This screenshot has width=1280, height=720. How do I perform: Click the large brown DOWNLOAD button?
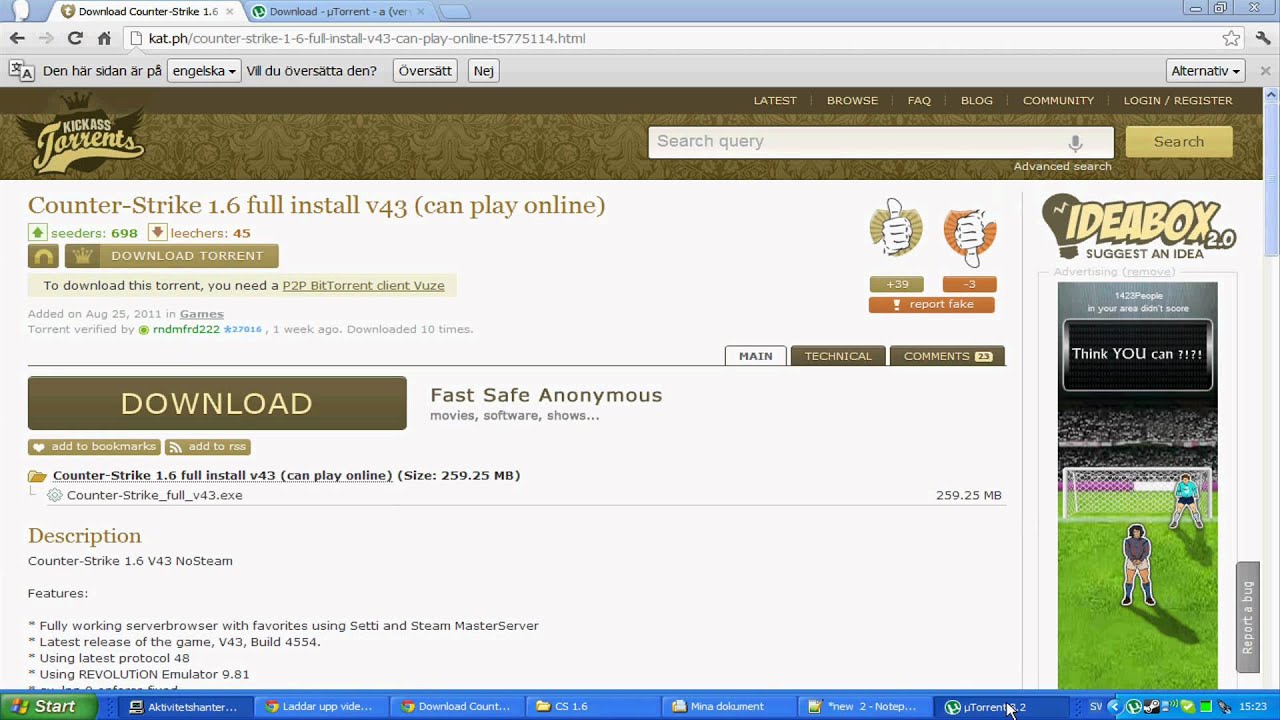217,403
